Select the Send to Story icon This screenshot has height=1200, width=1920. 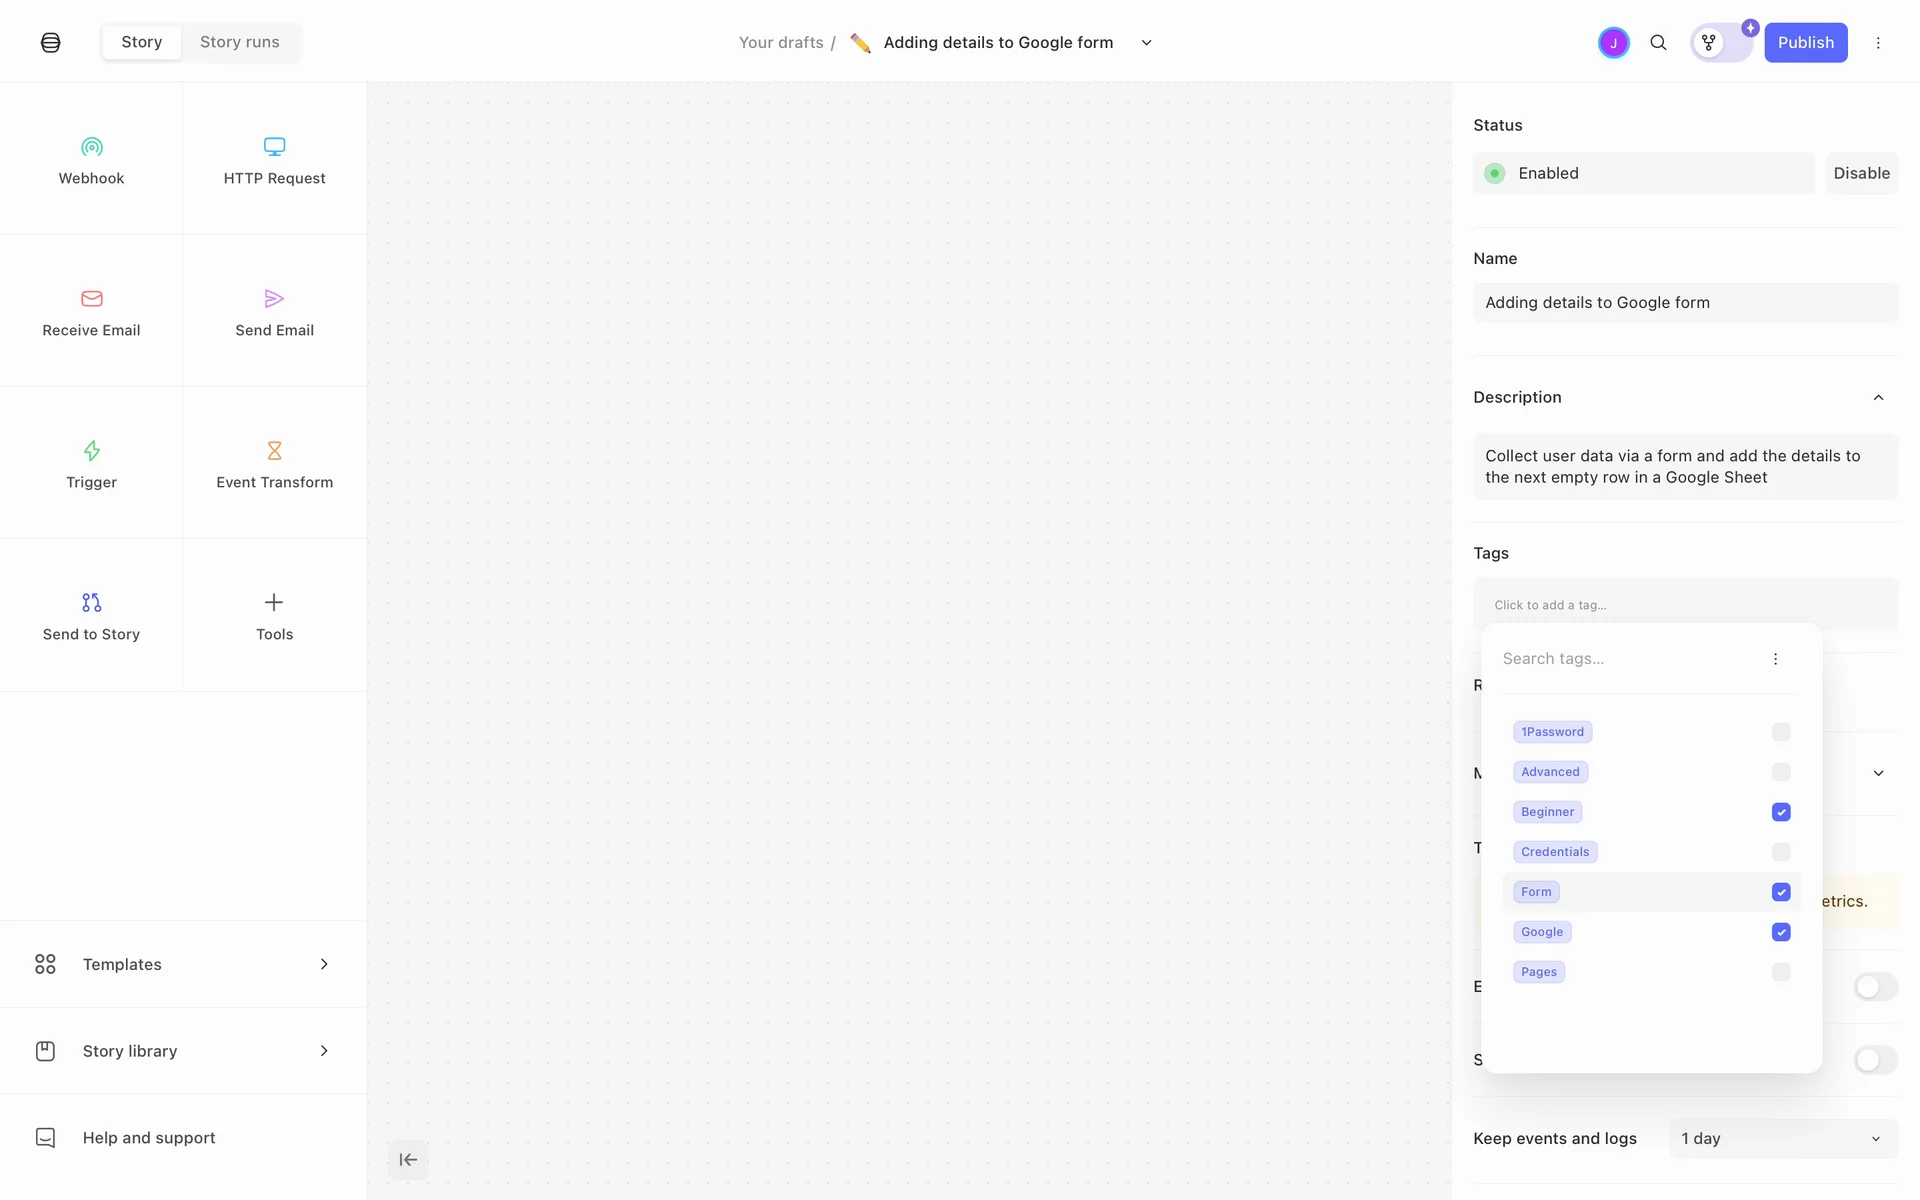(x=91, y=603)
